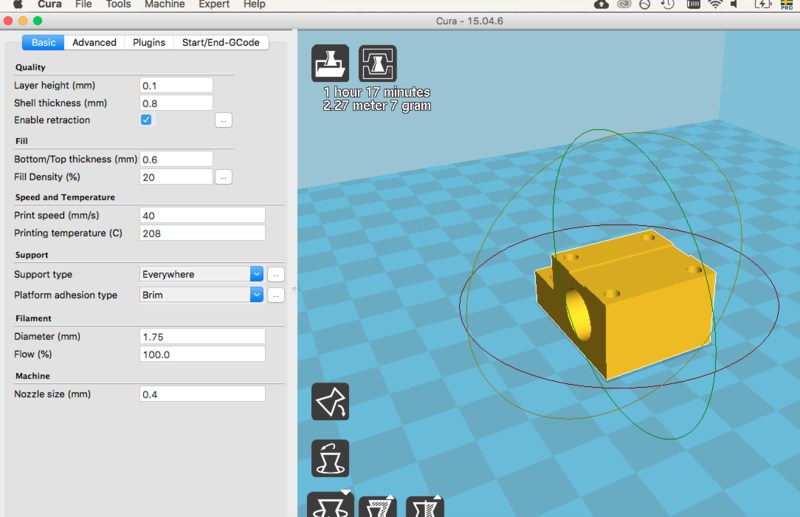Click the Layer height input field

pyautogui.click(x=176, y=85)
